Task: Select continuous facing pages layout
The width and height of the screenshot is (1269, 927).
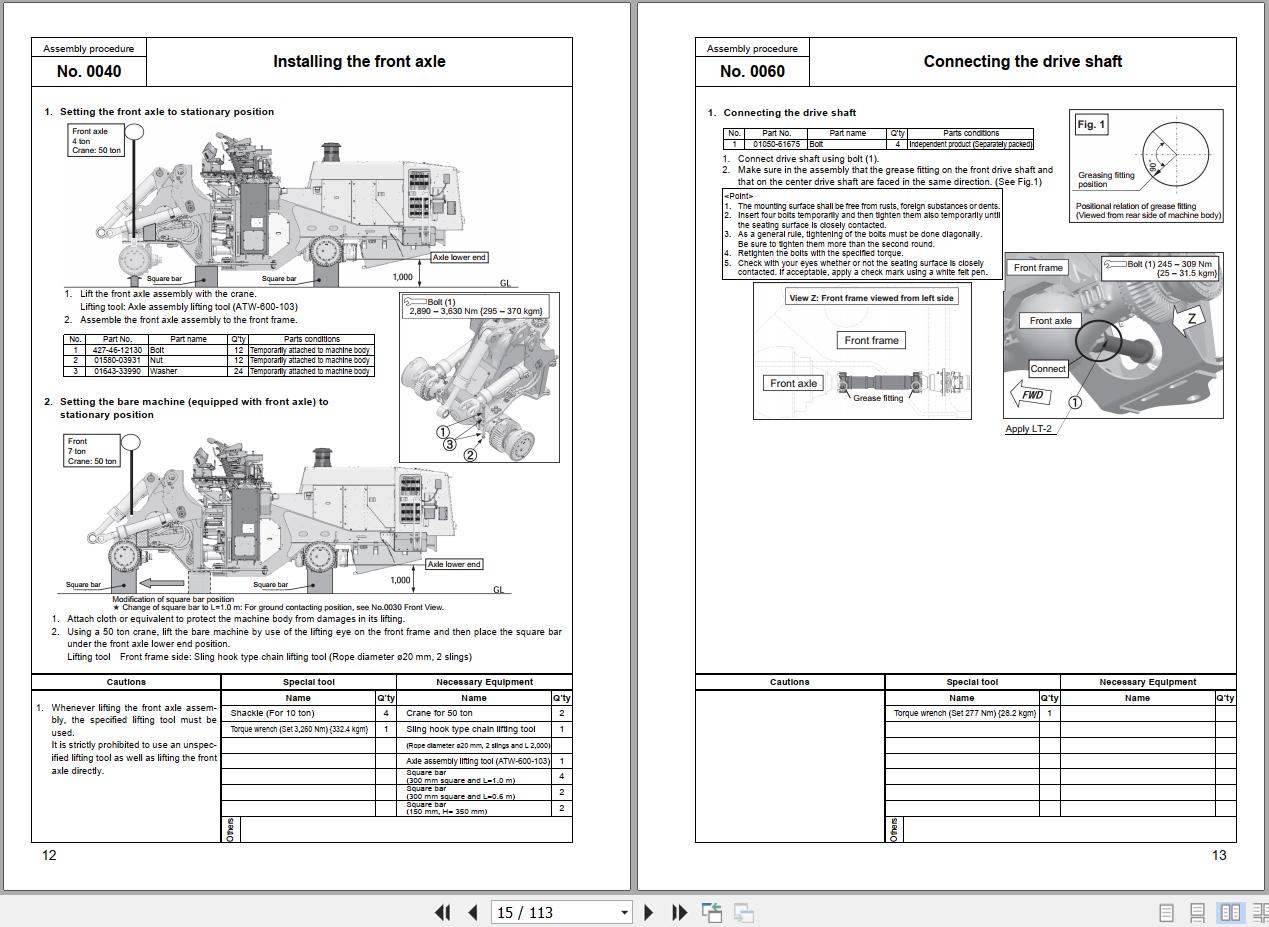Action: click(x=1260, y=912)
